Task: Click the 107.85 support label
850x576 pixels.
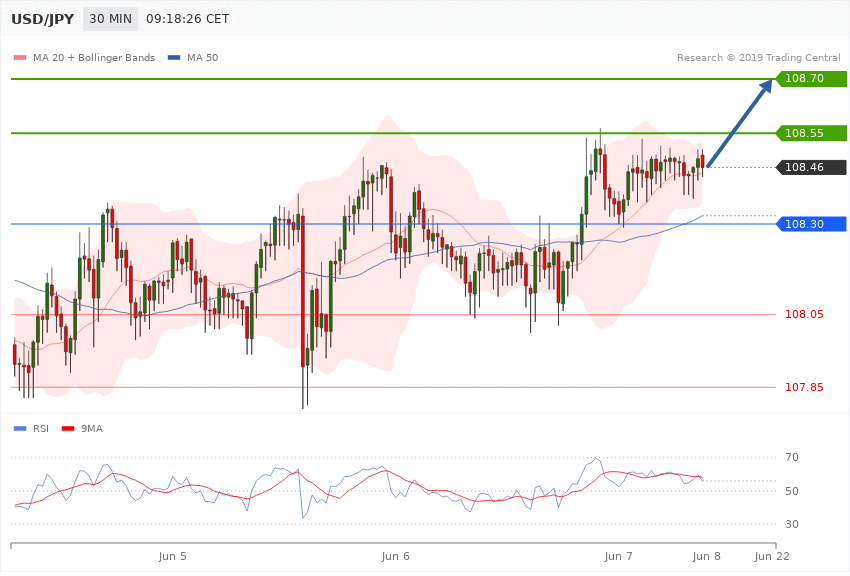Action: tap(804, 387)
